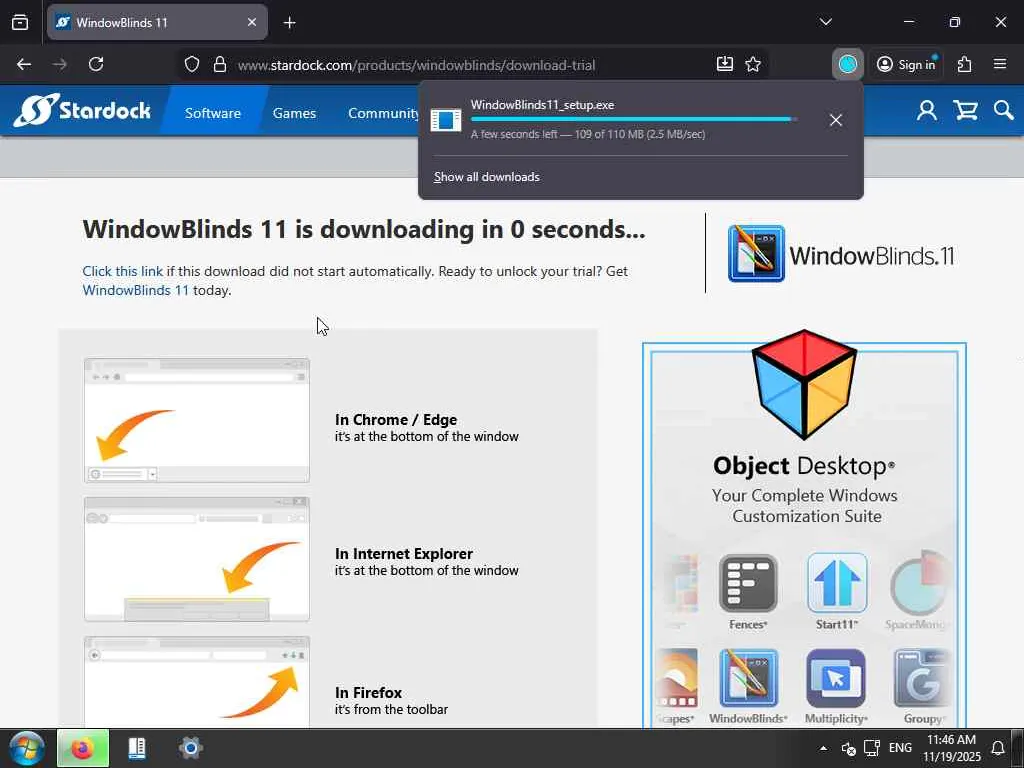Open the Community navigation menu

click(383, 113)
